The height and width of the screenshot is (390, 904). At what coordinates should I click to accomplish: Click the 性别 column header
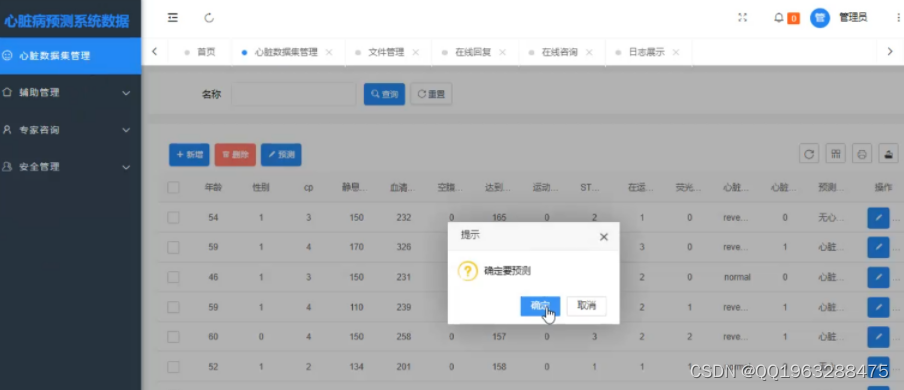click(x=261, y=188)
